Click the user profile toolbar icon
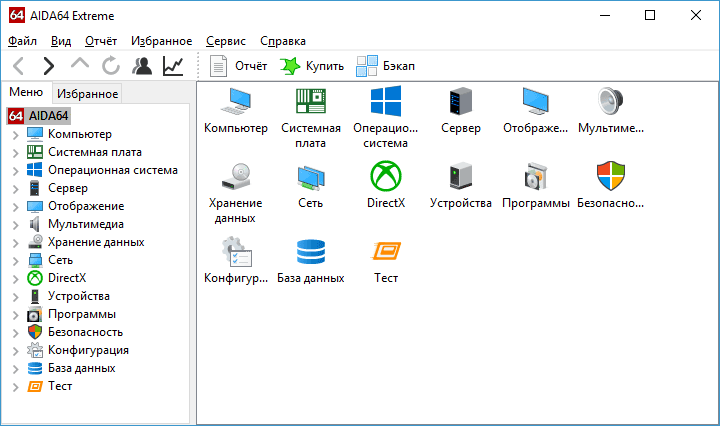This screenshot has height=426, width=720. tap(142, 66)
